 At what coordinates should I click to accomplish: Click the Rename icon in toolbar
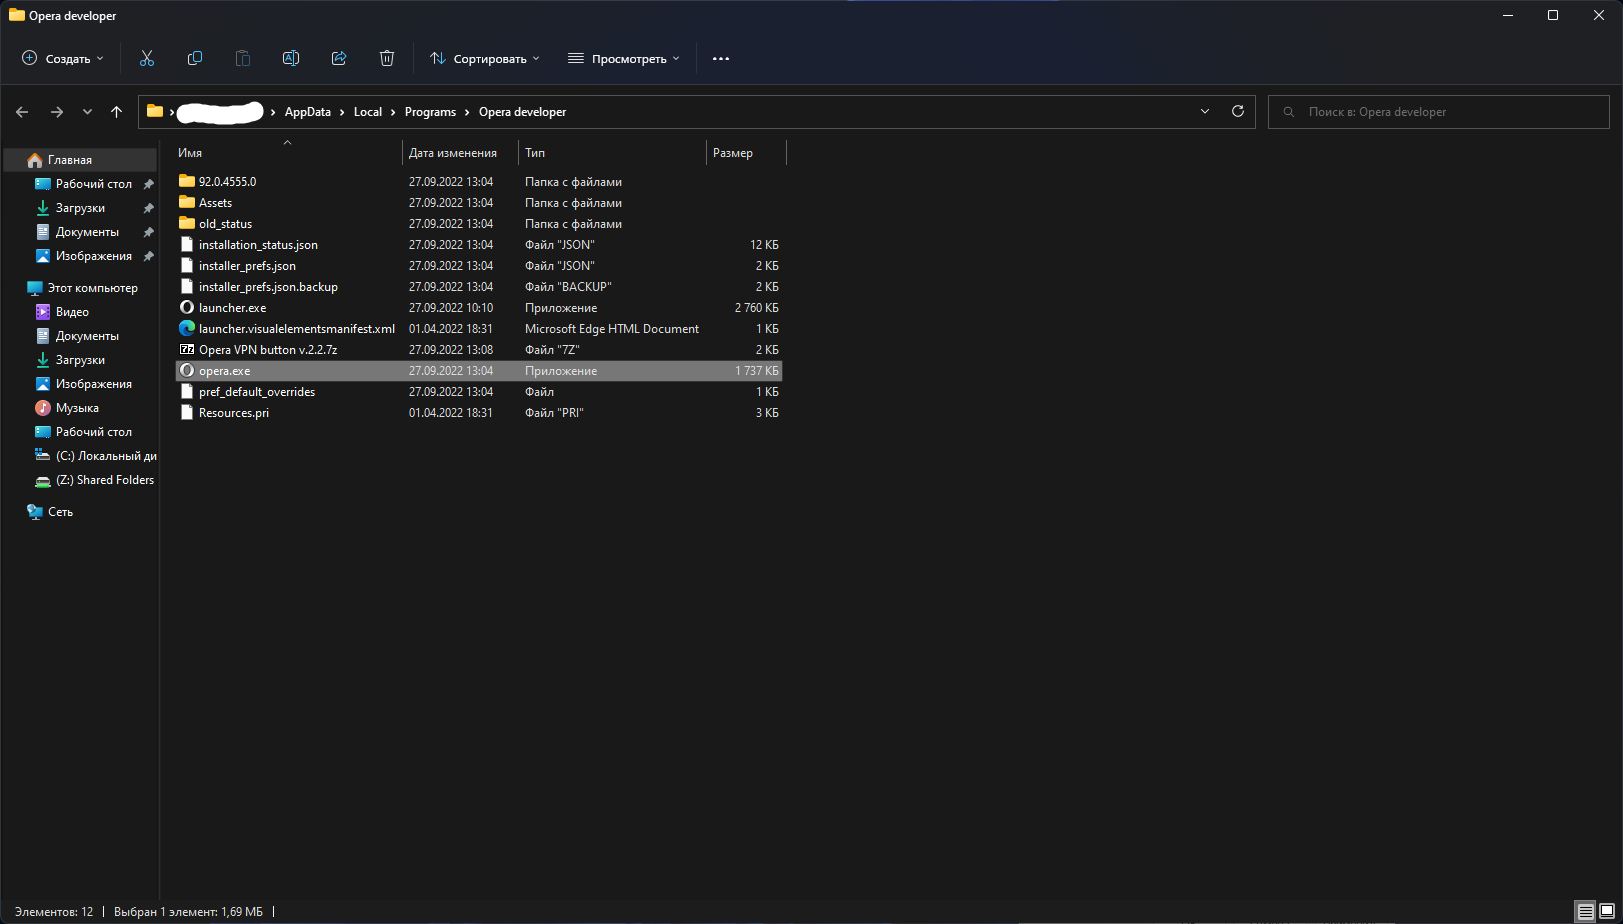291,58
